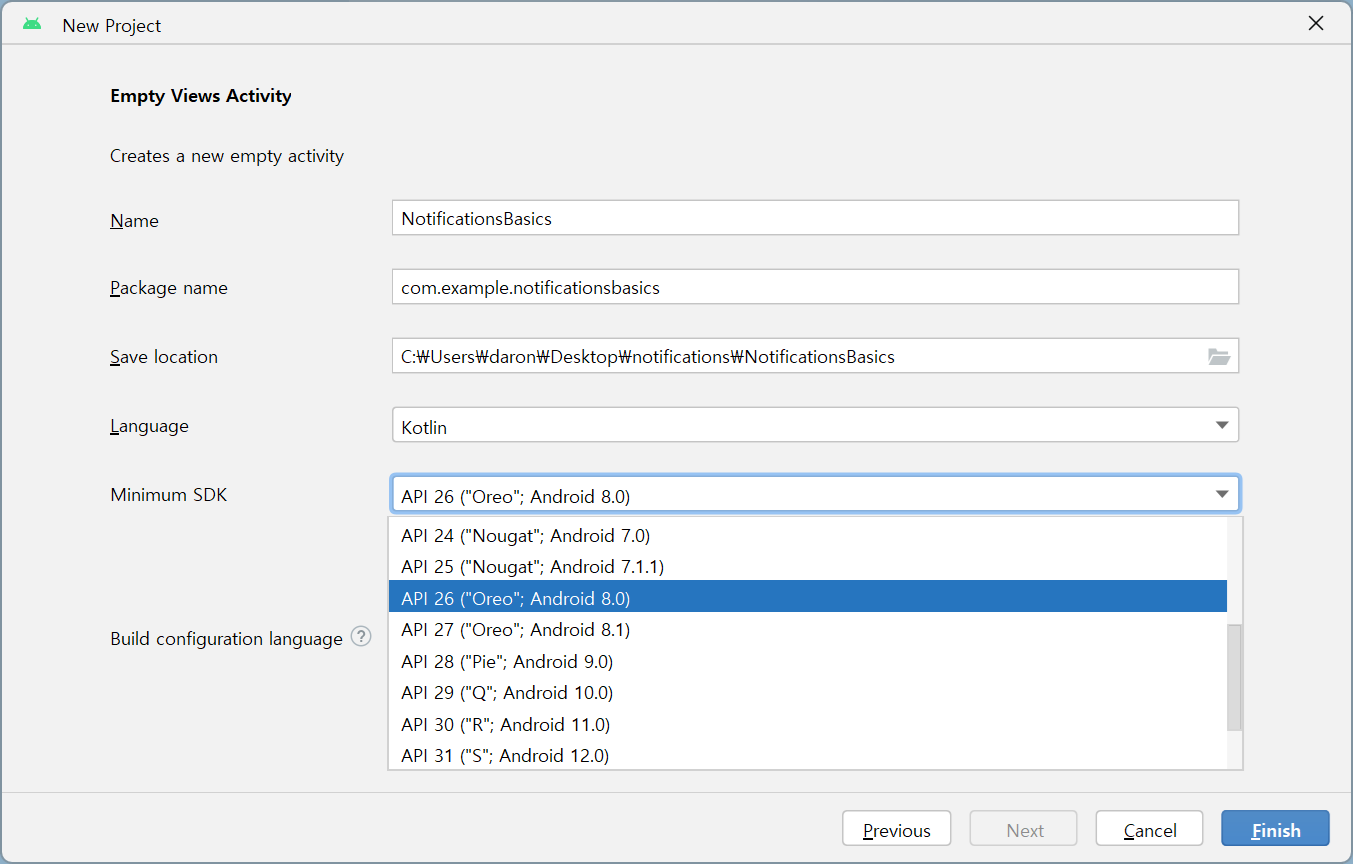The image size is (1353, 864).
Task: Close the New Project dialog
Action: (x=1316, y=24)
